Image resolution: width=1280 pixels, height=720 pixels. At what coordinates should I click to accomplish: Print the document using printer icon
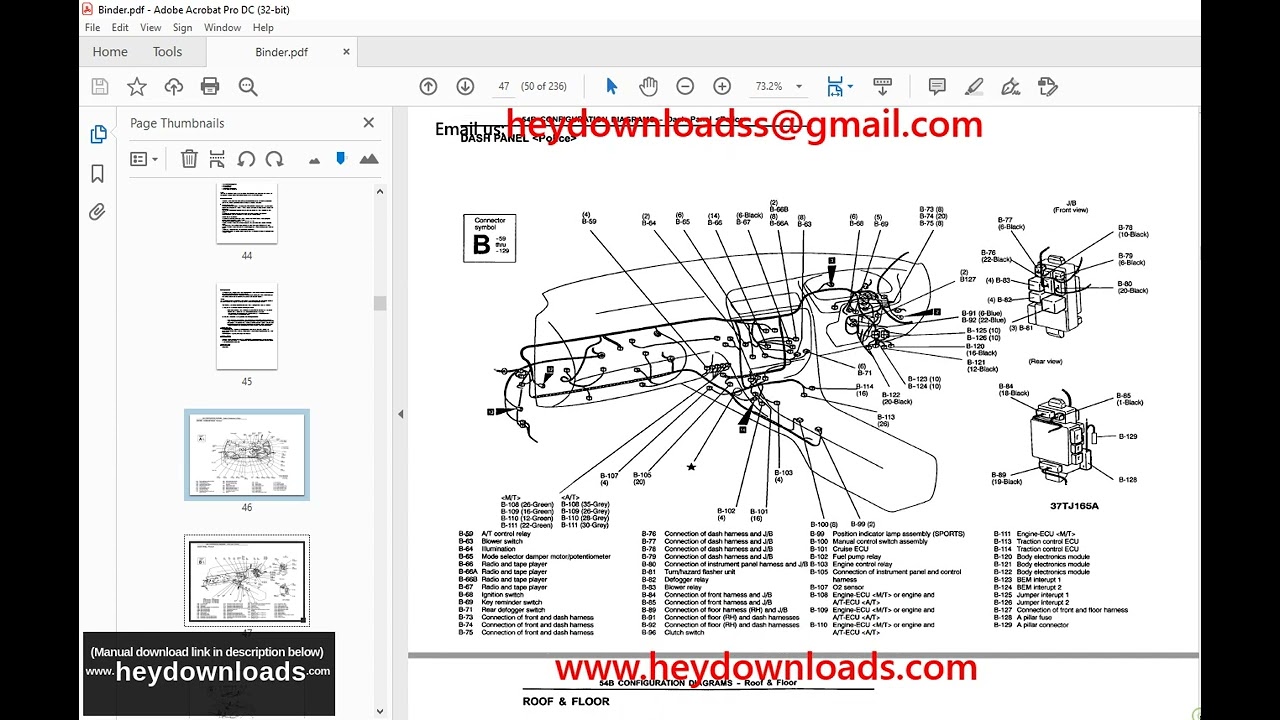(210, 87)
